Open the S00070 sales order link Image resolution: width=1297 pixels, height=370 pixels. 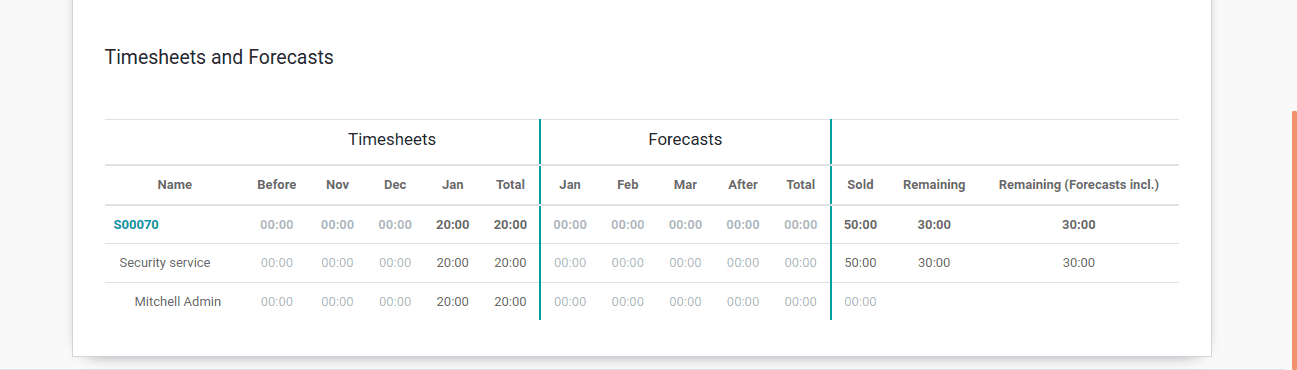[x=136, y=225]
